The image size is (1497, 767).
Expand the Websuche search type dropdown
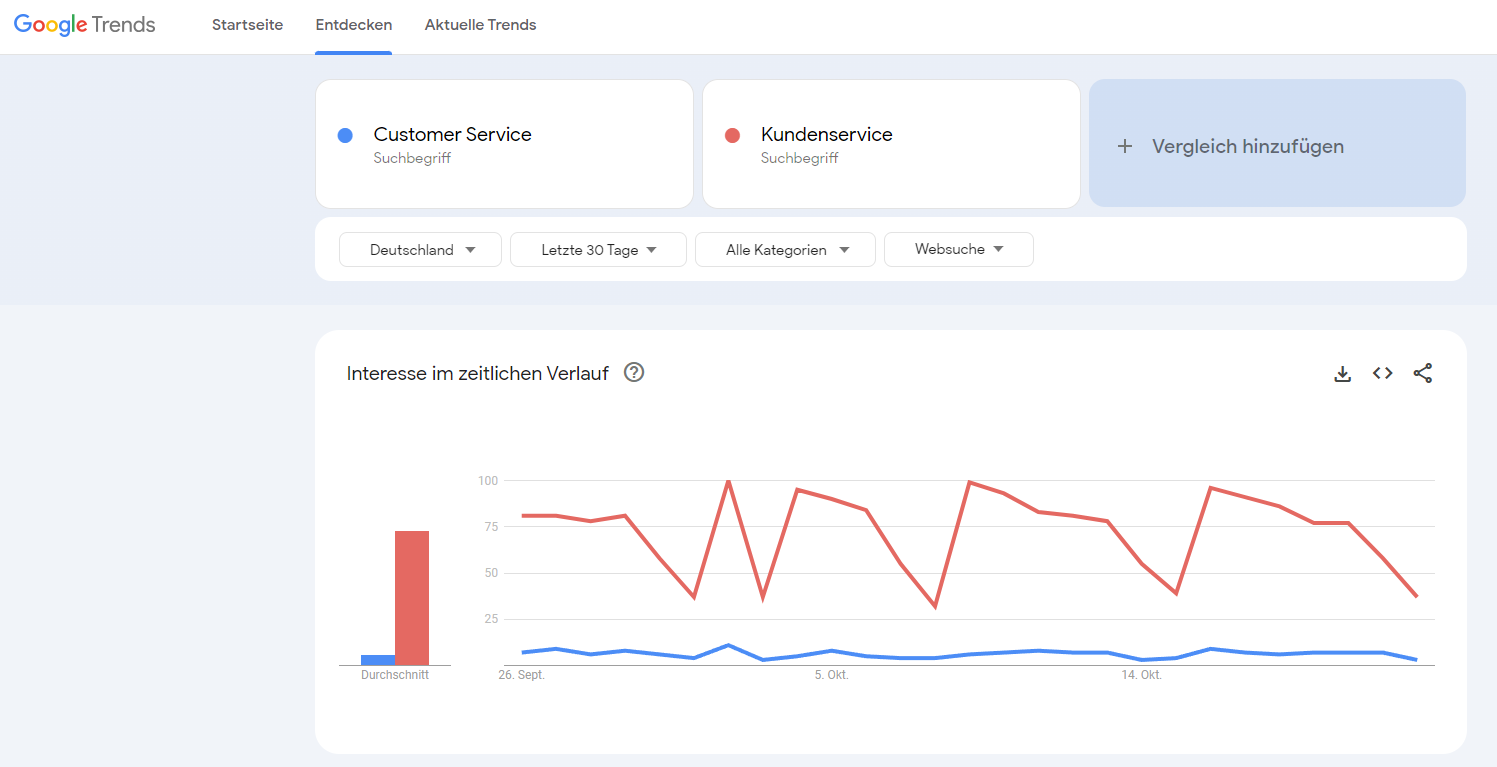pyautogui.click(x=958, y=250)
